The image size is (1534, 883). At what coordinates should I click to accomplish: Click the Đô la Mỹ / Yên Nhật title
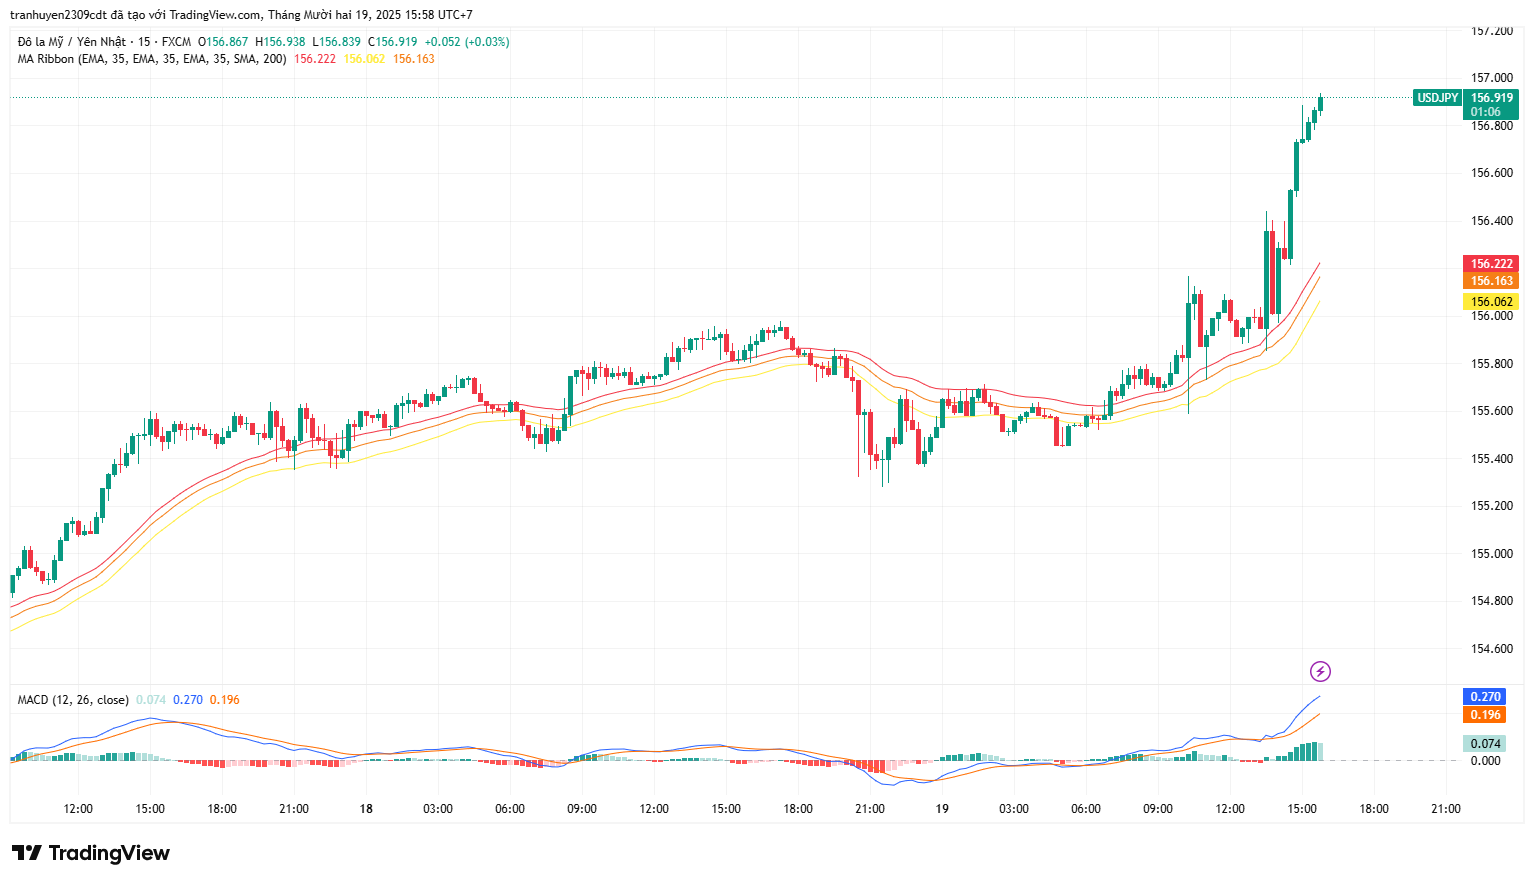pos(72,42)
